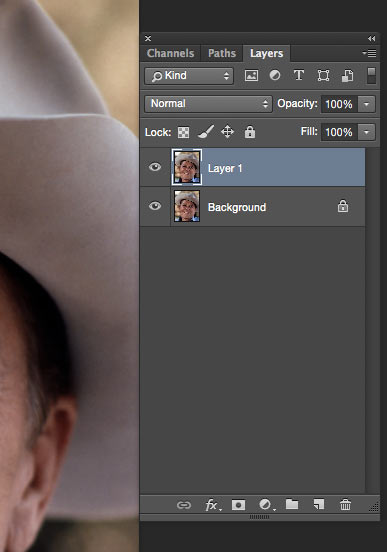
Task: Switch to the Paths tab
Action: [x=222, y=53]
